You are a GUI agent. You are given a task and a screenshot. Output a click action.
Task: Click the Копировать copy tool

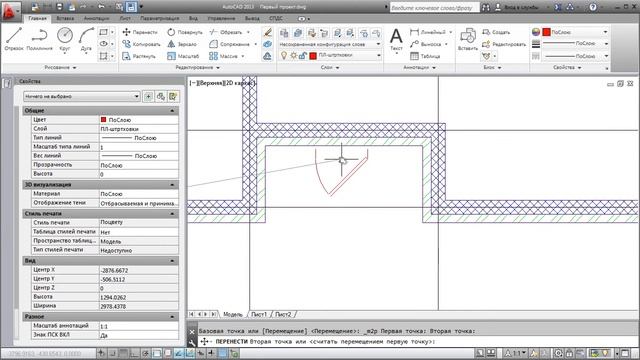coord(141,44)
